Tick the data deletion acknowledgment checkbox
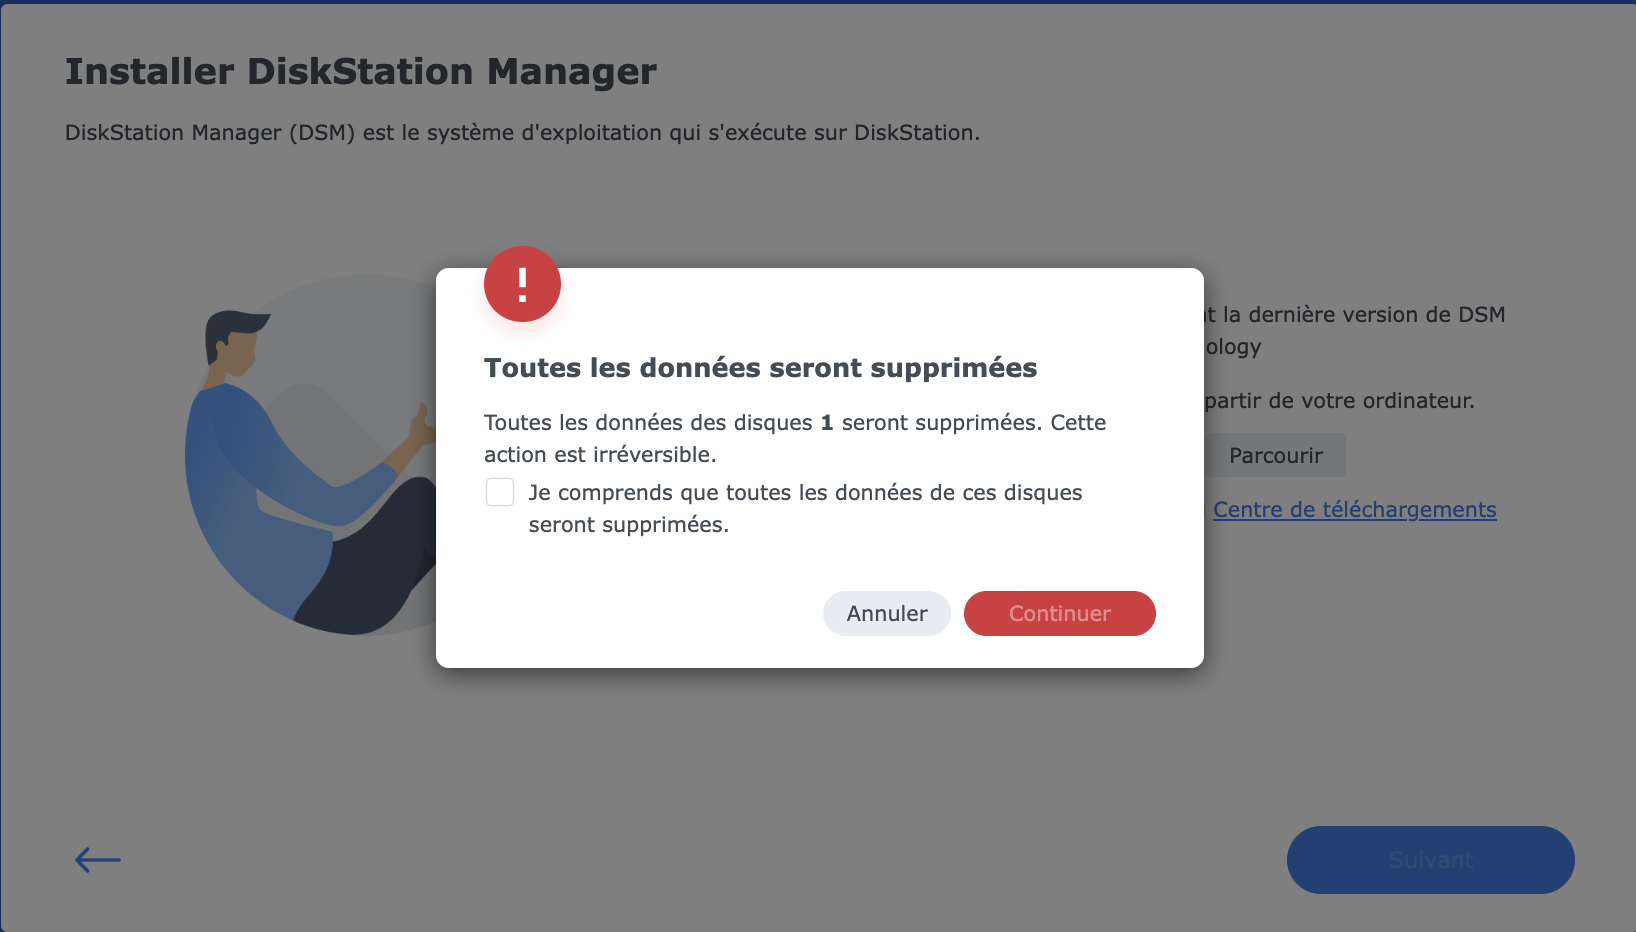1636x932 pixels. [x=500, y=492]
